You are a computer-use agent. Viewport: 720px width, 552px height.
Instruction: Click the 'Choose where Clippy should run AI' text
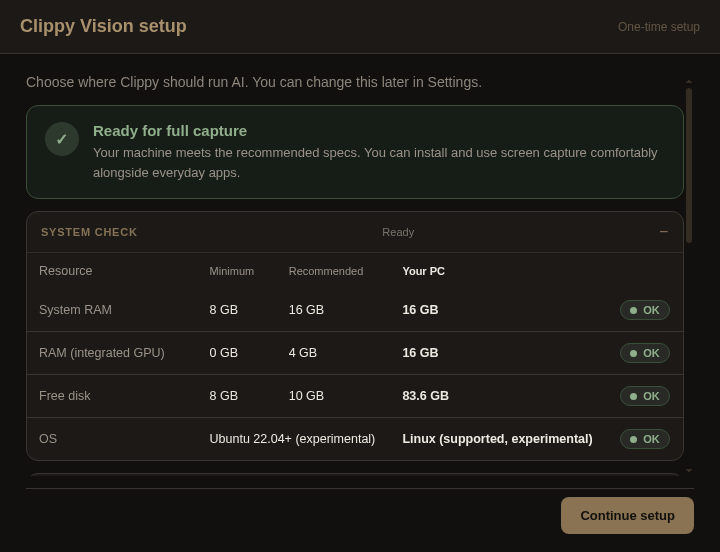click(x=137, y=82)
